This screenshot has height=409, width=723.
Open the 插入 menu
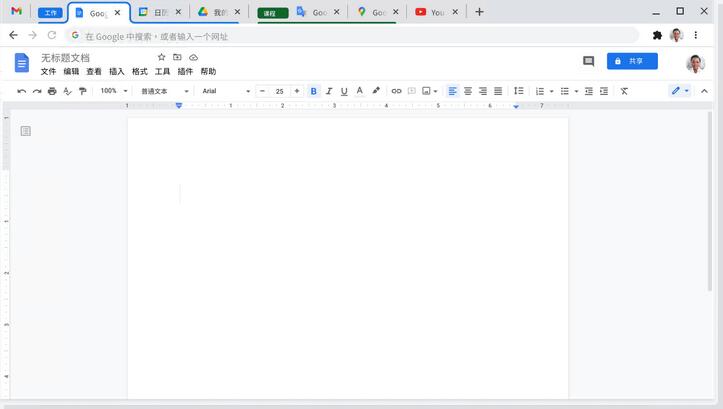tap(117, 72)
